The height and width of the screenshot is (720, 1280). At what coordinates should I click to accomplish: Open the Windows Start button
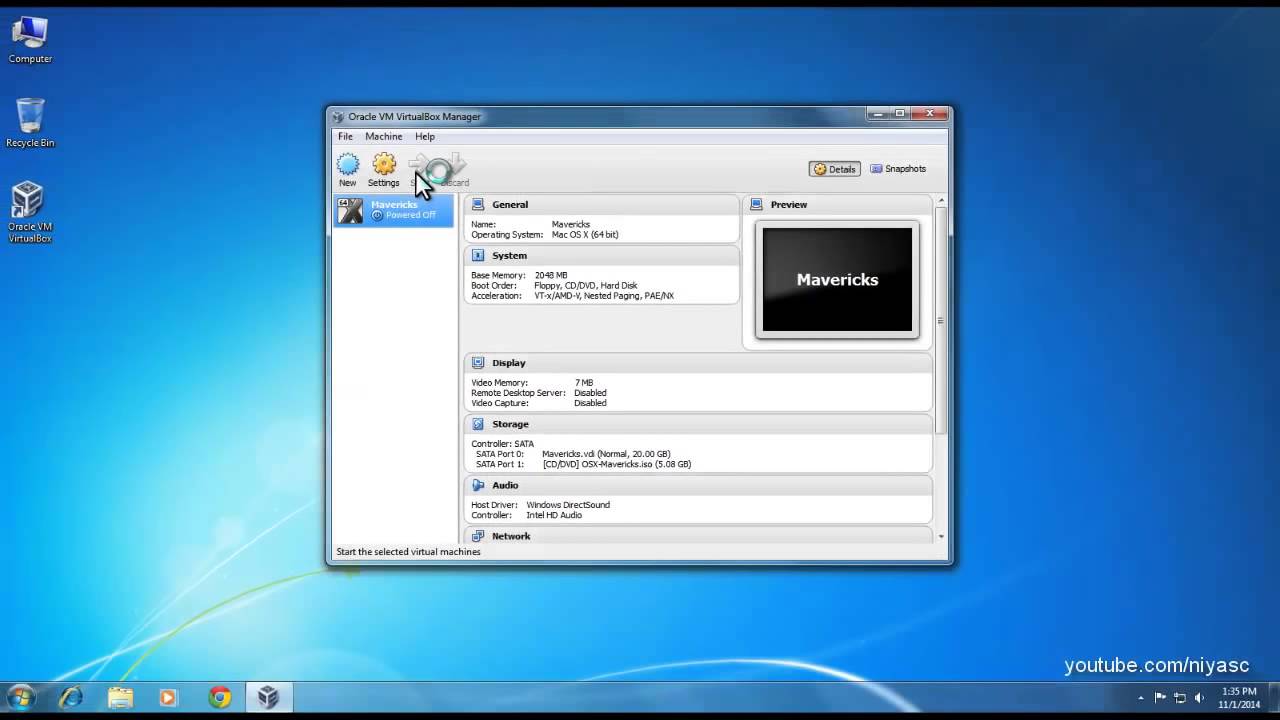point(21,698)
